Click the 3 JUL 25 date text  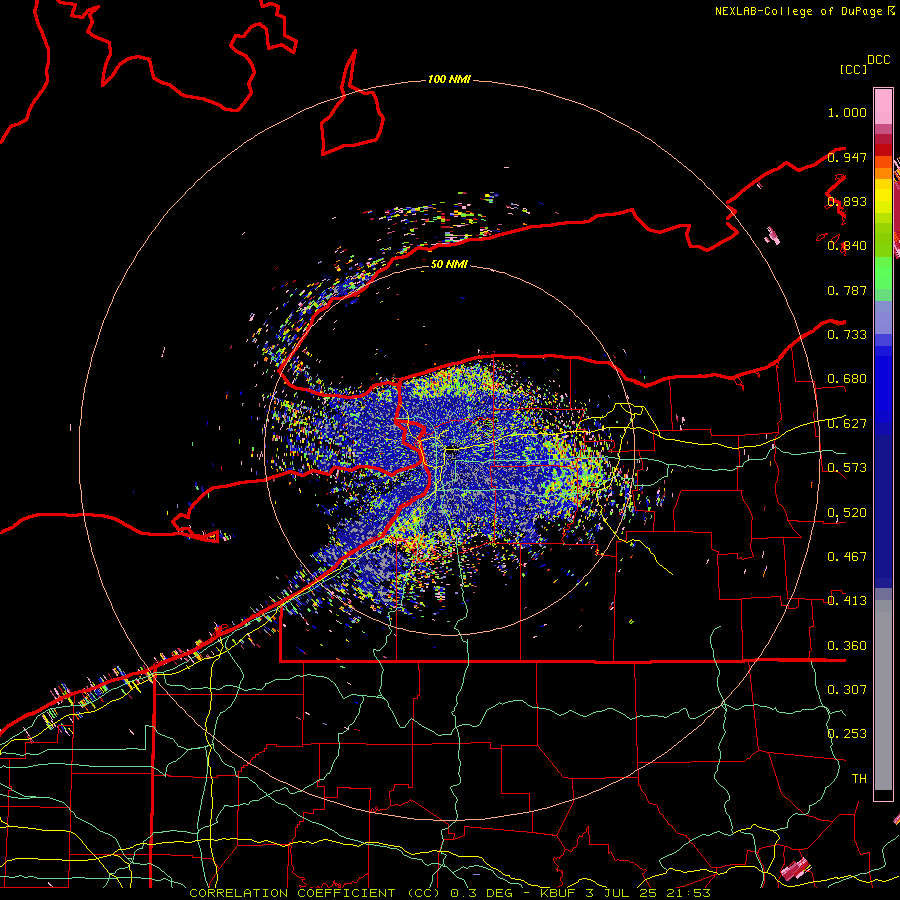coord(621,893)
